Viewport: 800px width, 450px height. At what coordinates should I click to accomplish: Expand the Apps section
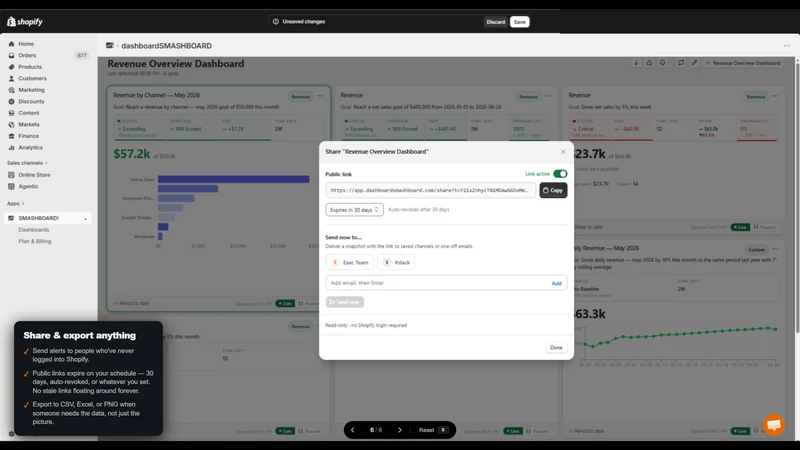[15, 203]
